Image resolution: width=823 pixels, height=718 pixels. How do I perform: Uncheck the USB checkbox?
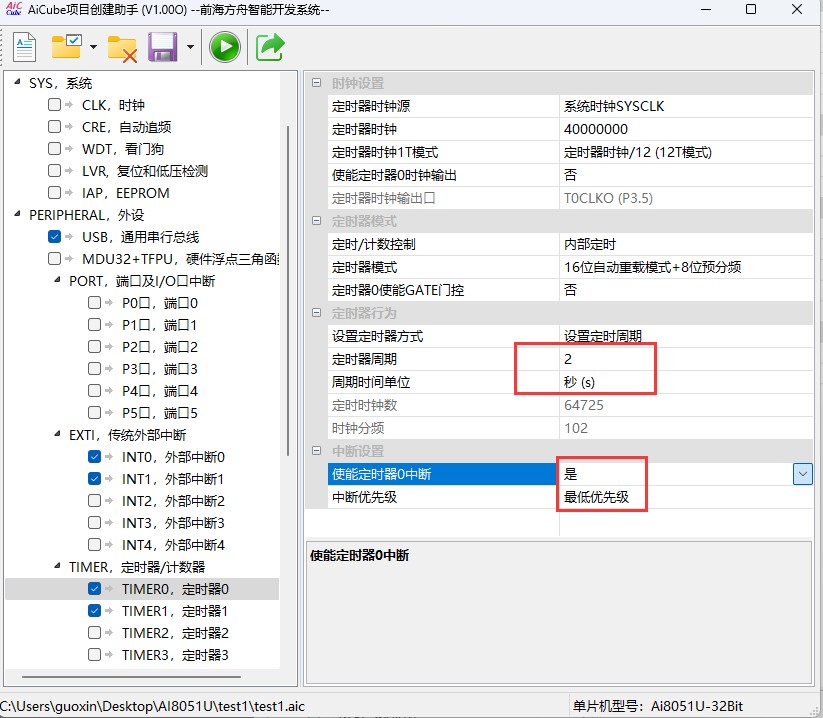tap(54, 237)
